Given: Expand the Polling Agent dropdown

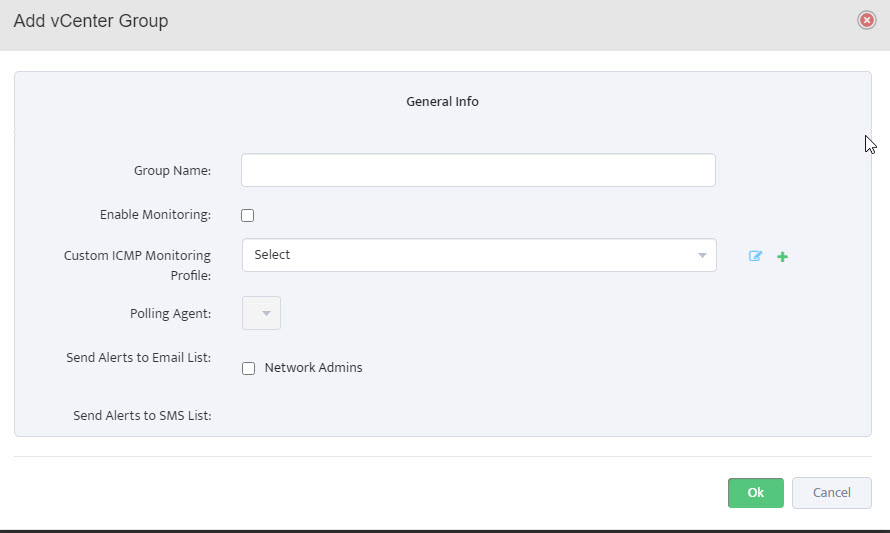Looking at the screenshot, I should pos(261,313).
